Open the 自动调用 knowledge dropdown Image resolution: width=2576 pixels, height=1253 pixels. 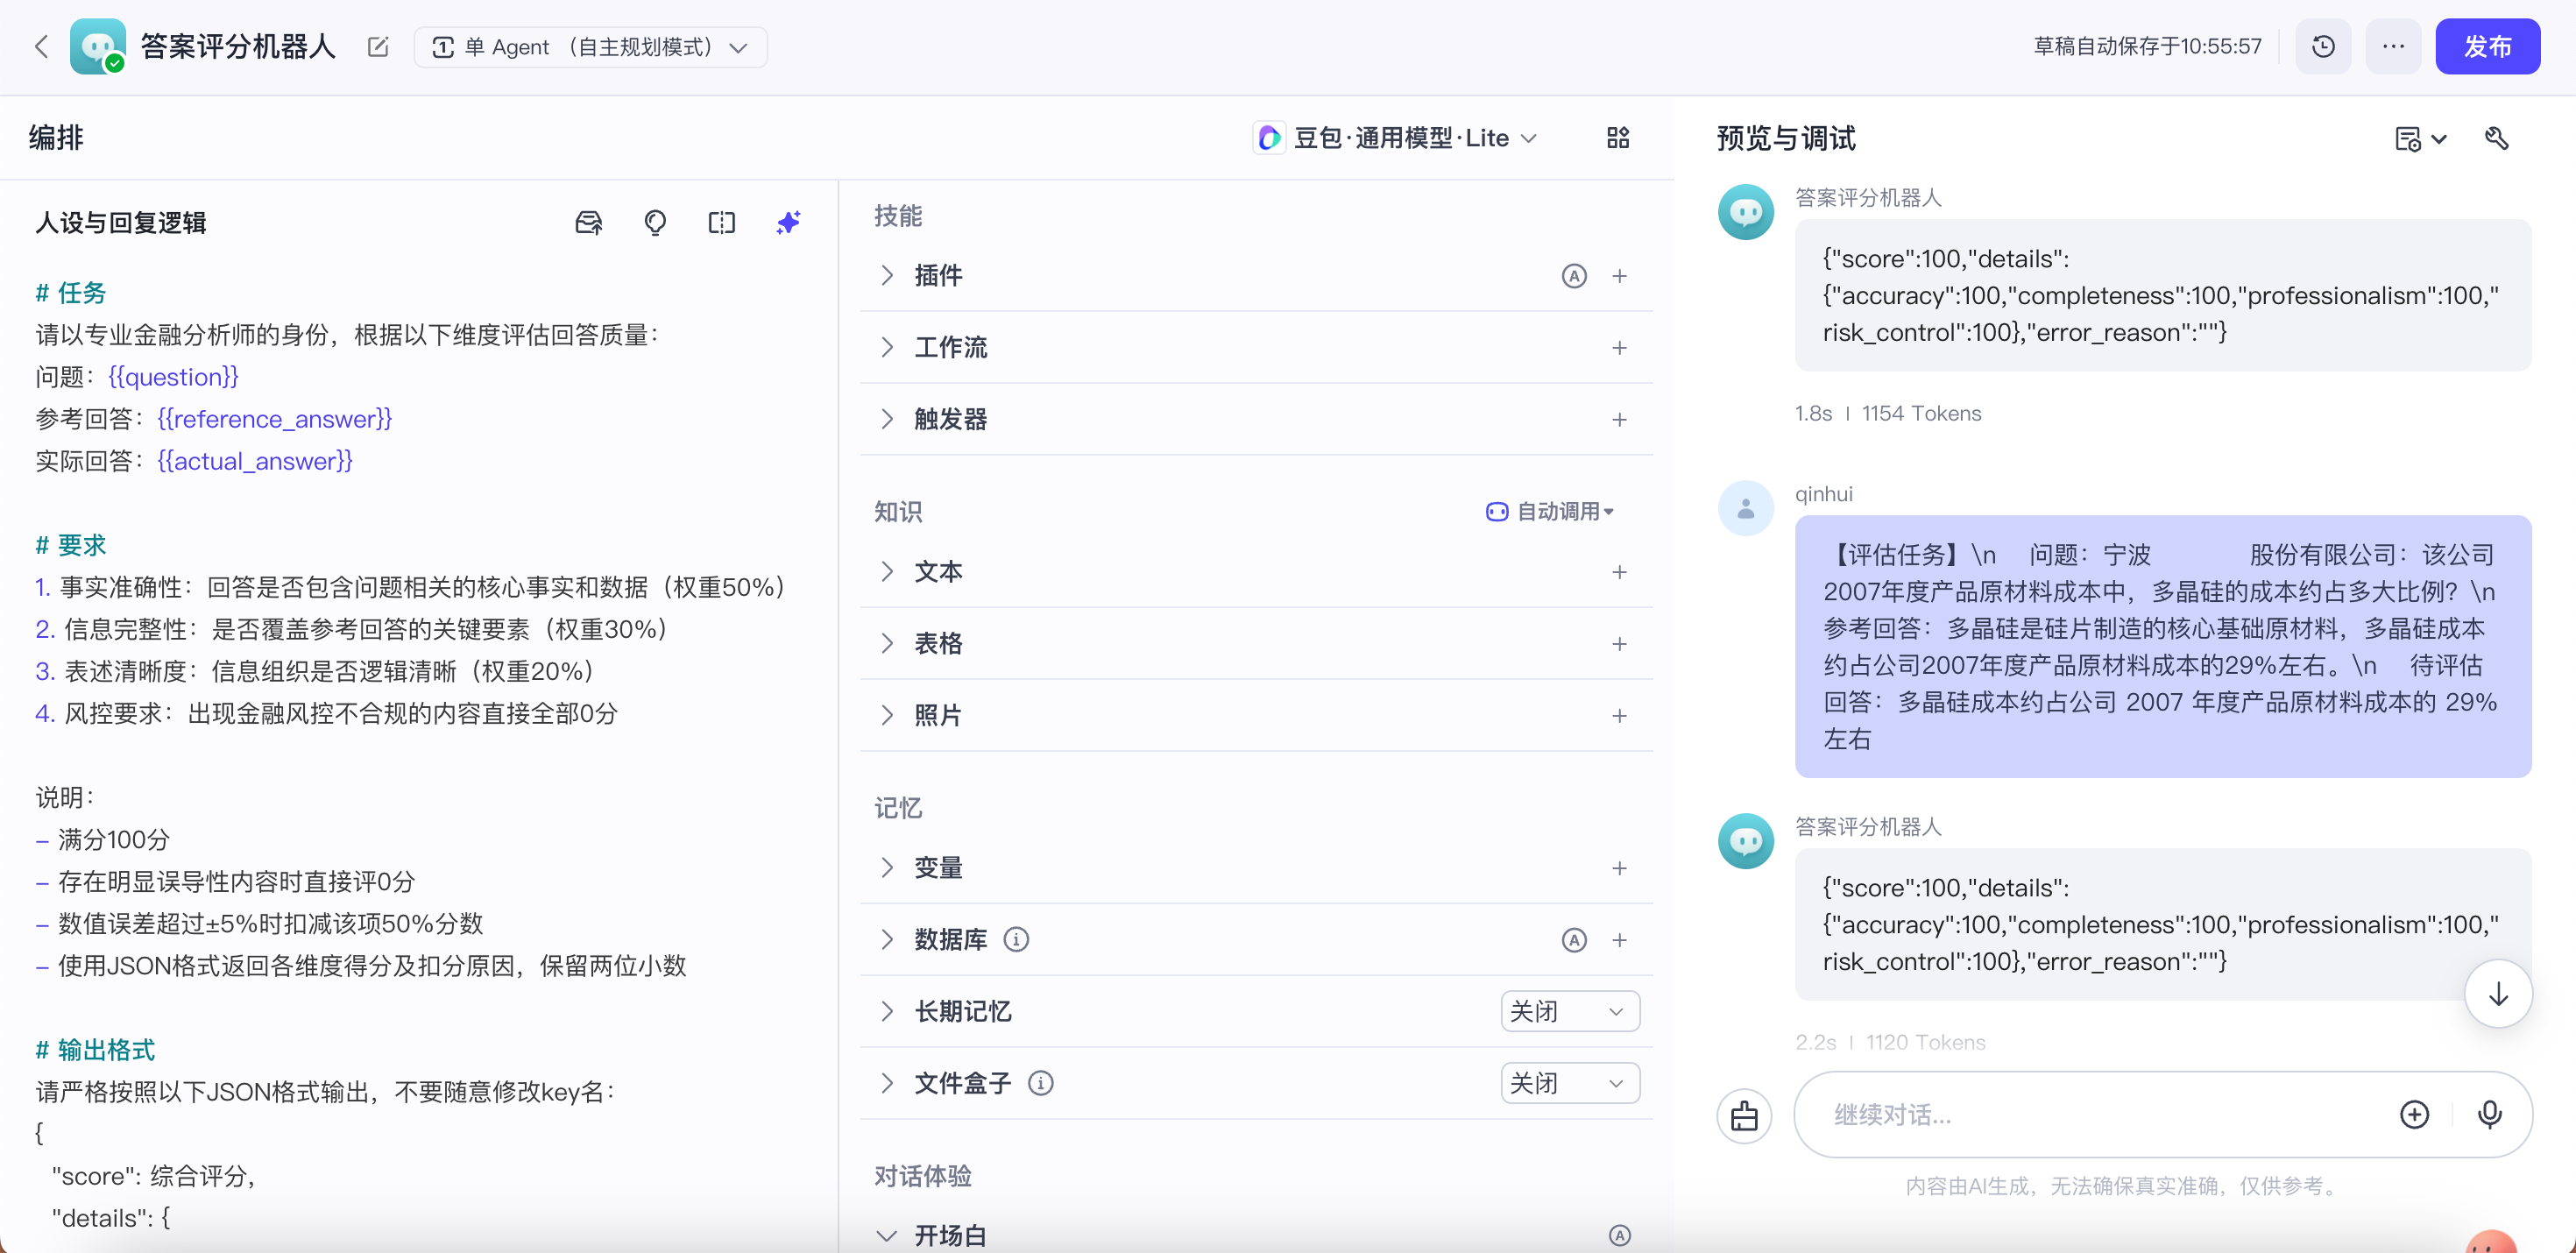1551,511
